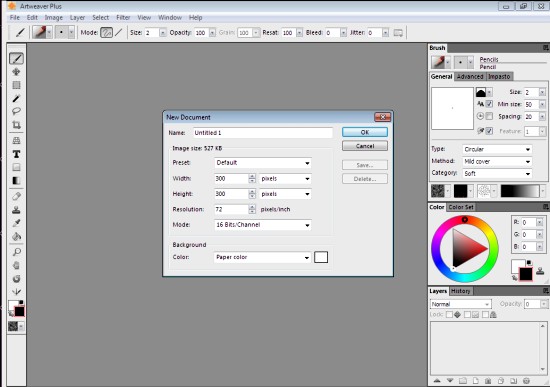Viewport: 550px width, 387px height.
Task: Click the pencil tool icon in options bar
Action: pyautogui.click(x=20, y=33)
